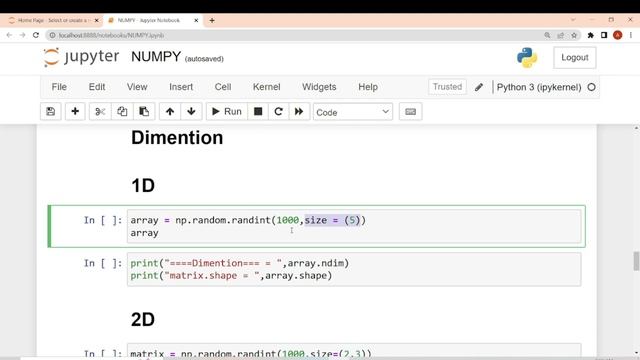Click the Jupyter logo
The image size is (640, 360).
[x=81, y=57]
